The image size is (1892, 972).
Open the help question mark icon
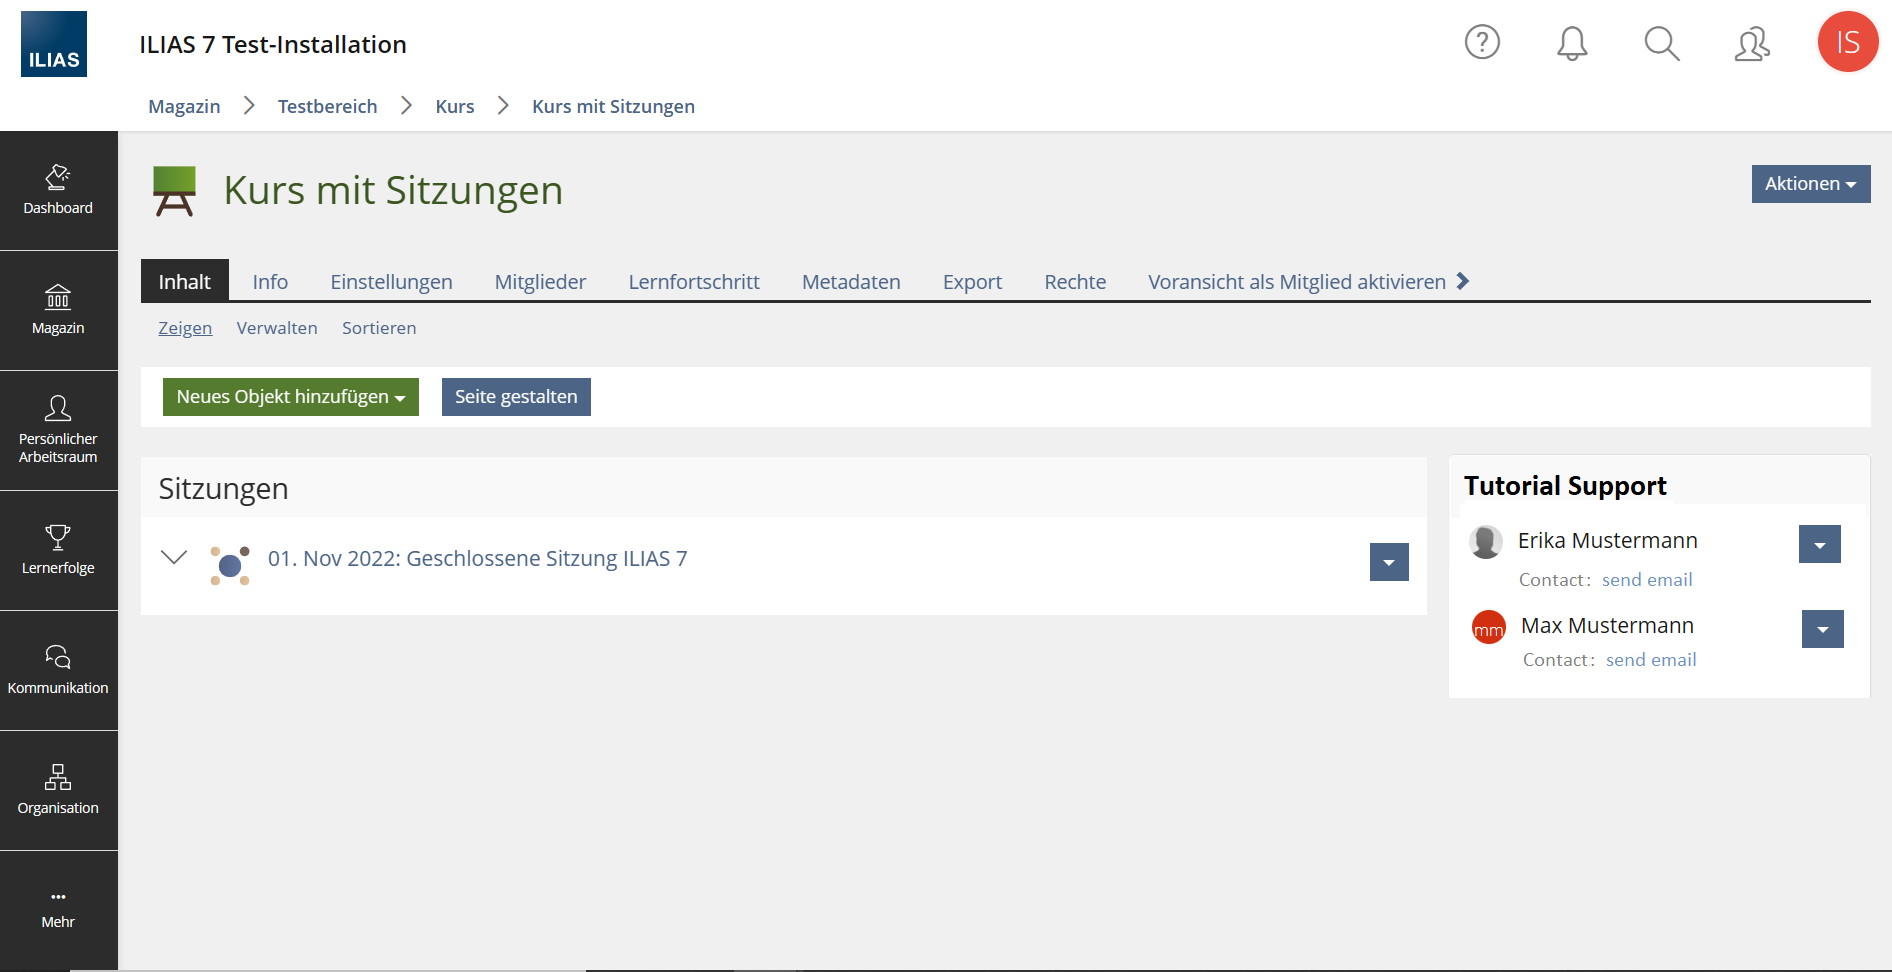pos(1482,42)
